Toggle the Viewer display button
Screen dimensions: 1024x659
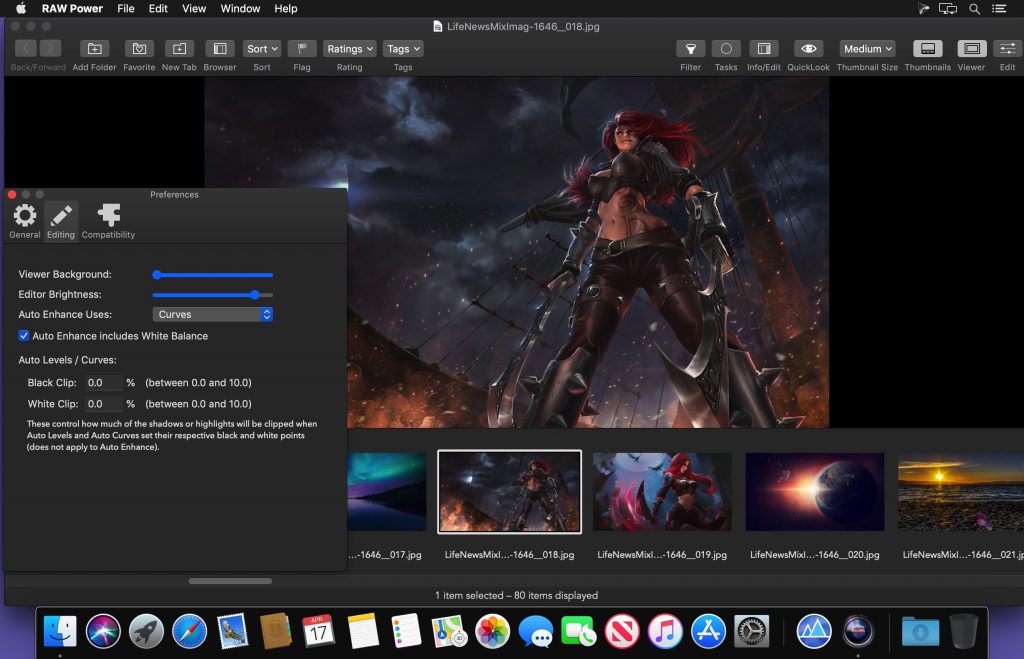(971, 49)
